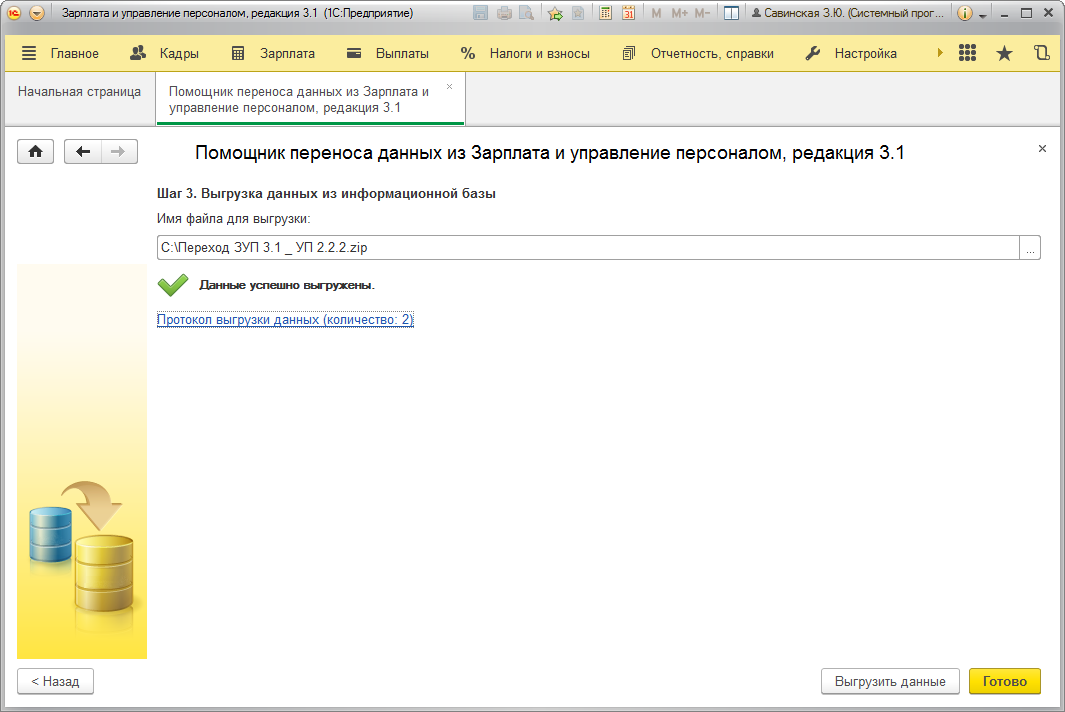The width and height of the screenshot is (1065, 712).
Task: Add the current page to favorites via title bar star
Action: 555,14
